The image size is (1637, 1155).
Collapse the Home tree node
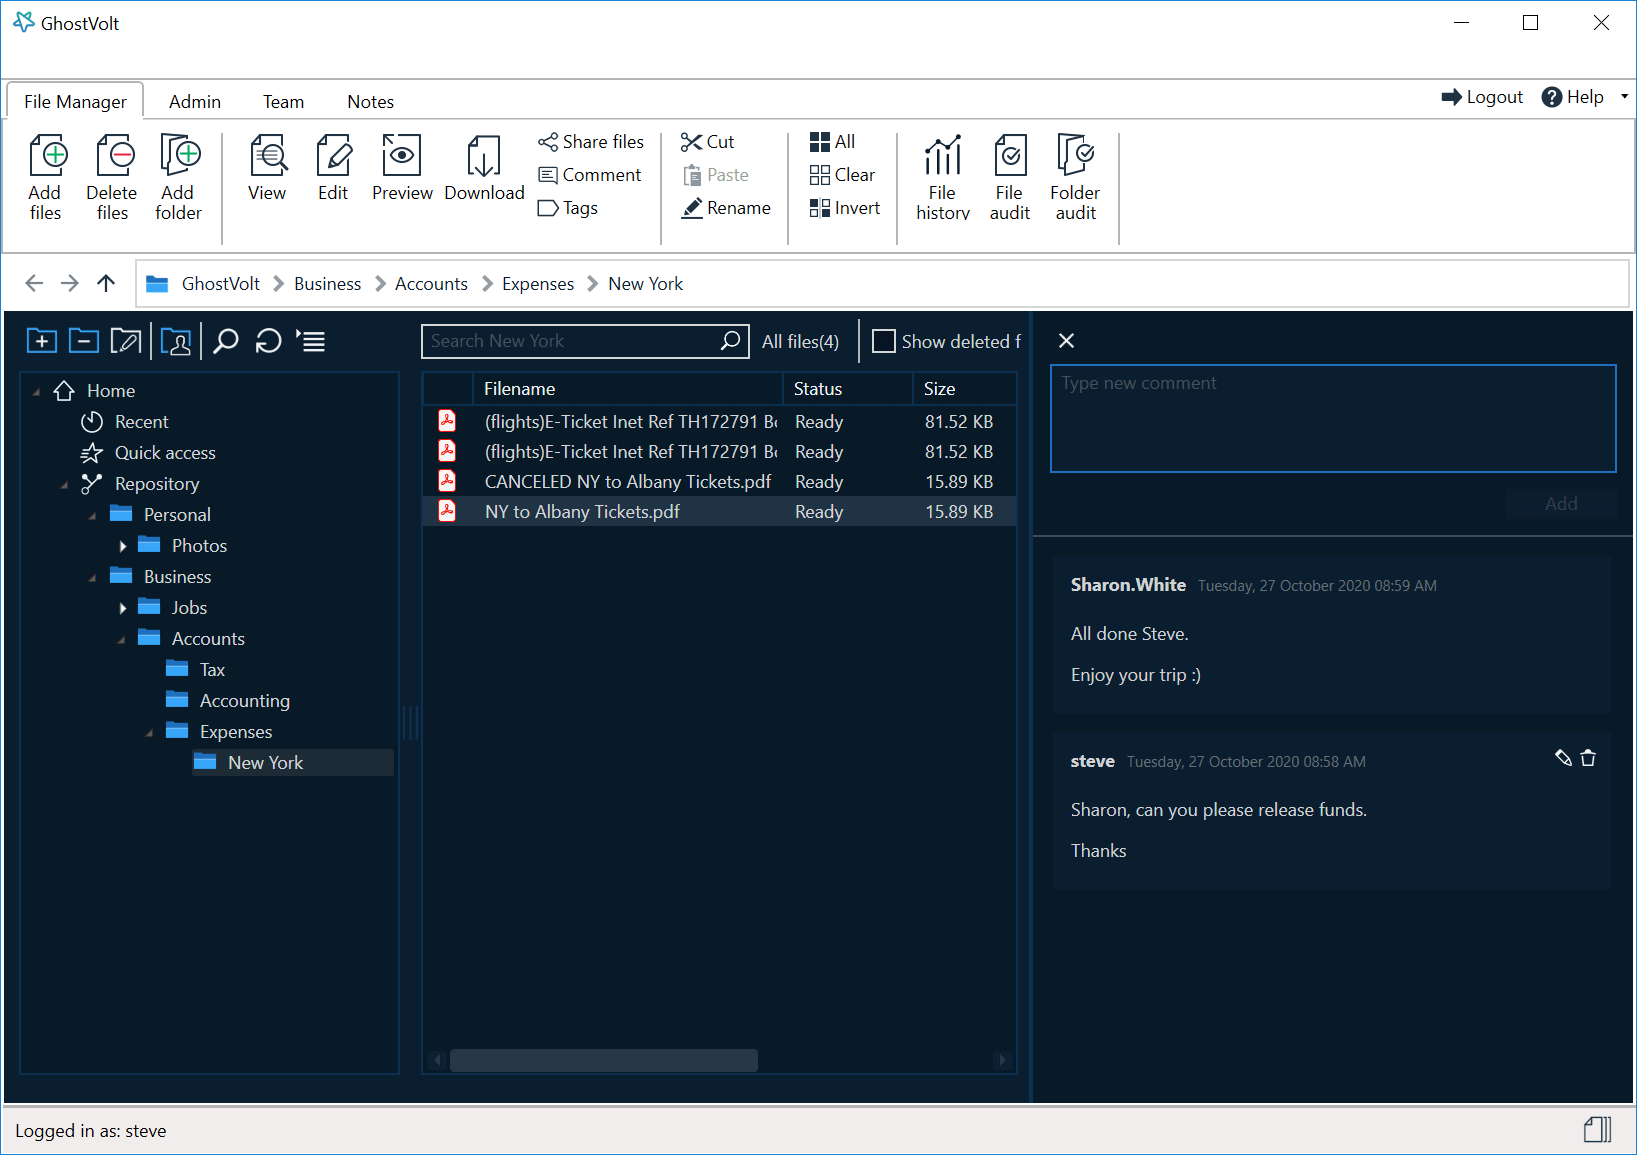pos(36,392)
